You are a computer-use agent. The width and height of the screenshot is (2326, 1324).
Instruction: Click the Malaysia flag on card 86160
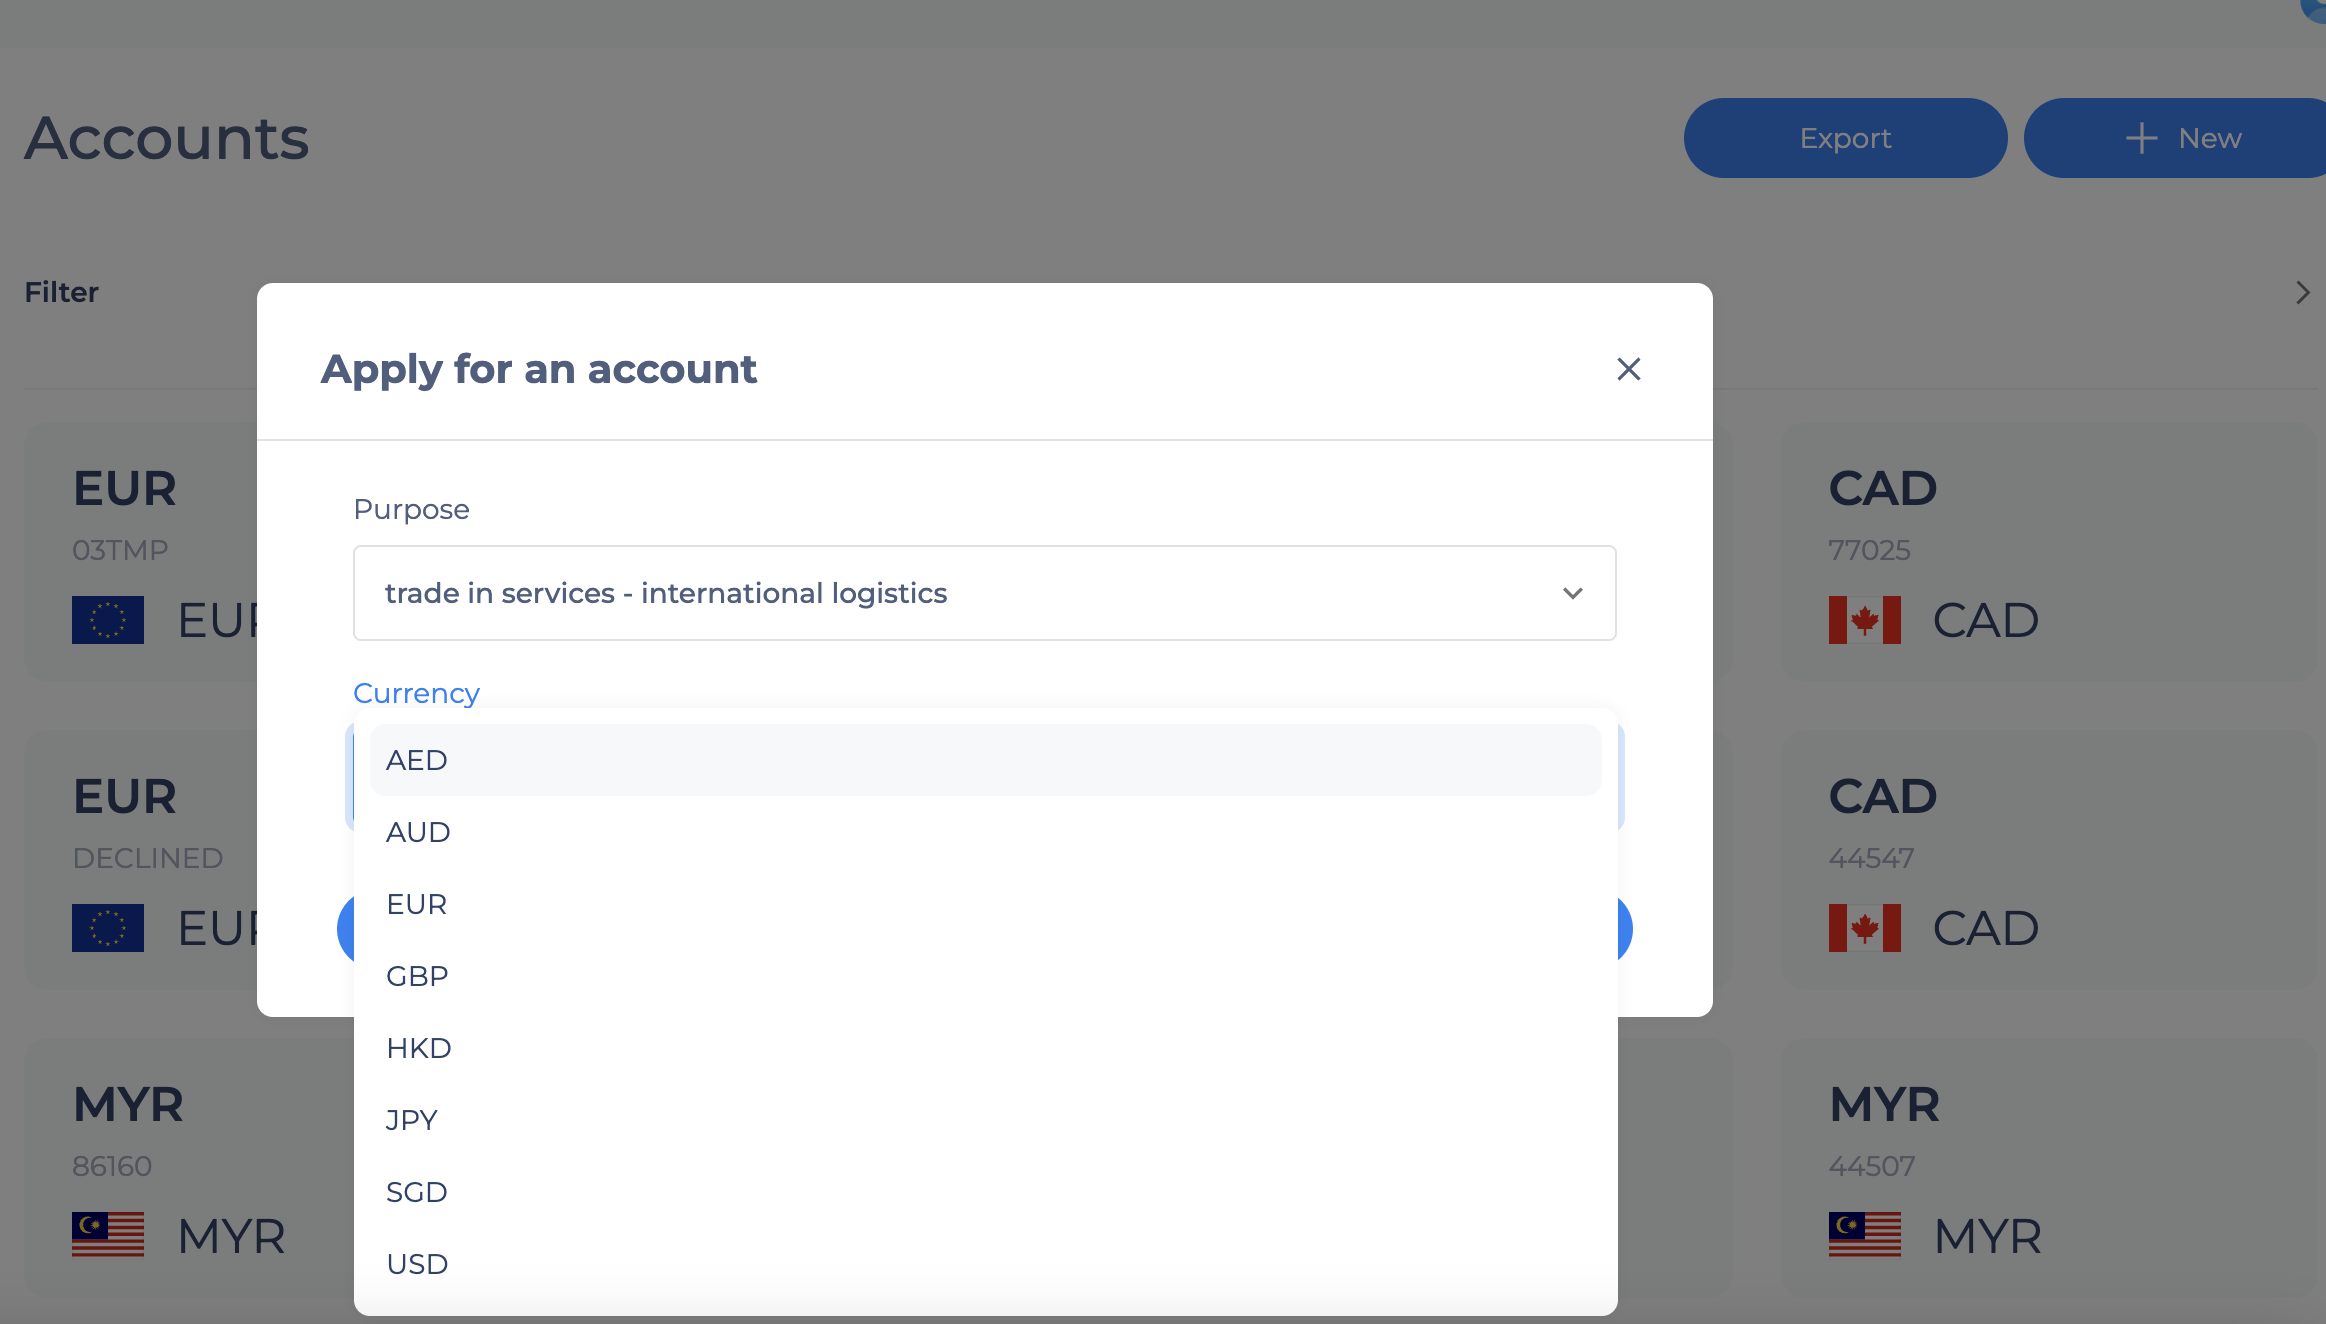pyautogui.click(x=108, y=1234)
